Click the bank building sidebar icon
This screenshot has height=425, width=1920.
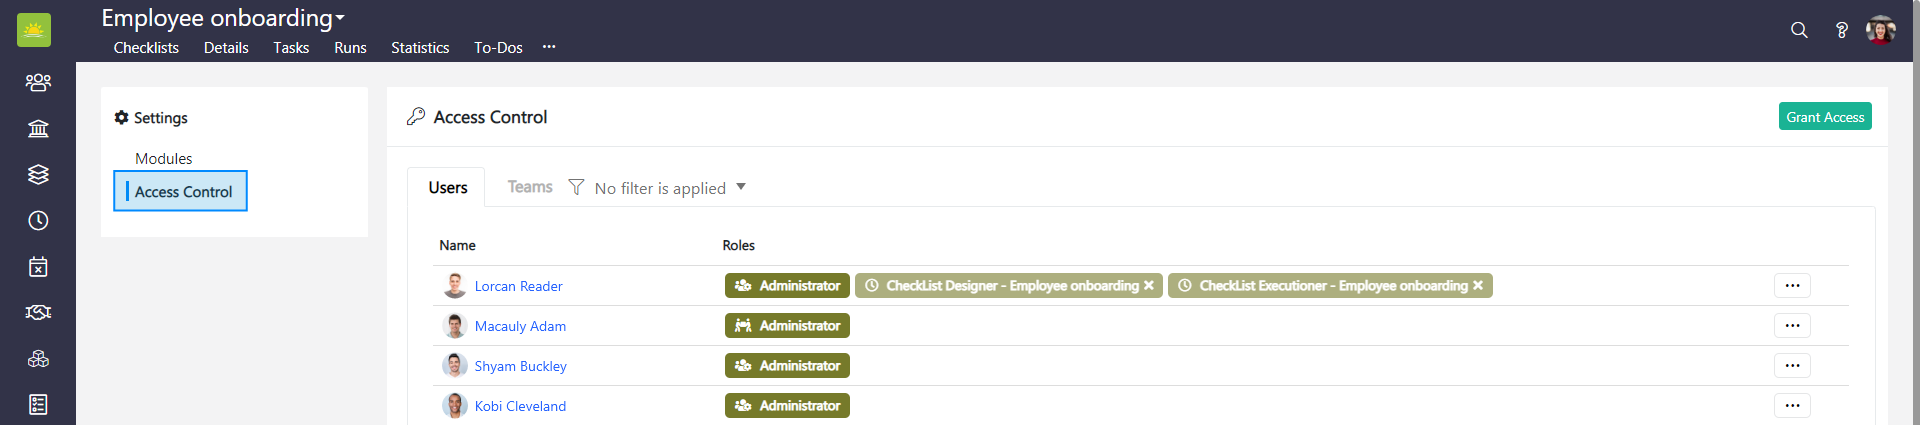tap(38, 128)
